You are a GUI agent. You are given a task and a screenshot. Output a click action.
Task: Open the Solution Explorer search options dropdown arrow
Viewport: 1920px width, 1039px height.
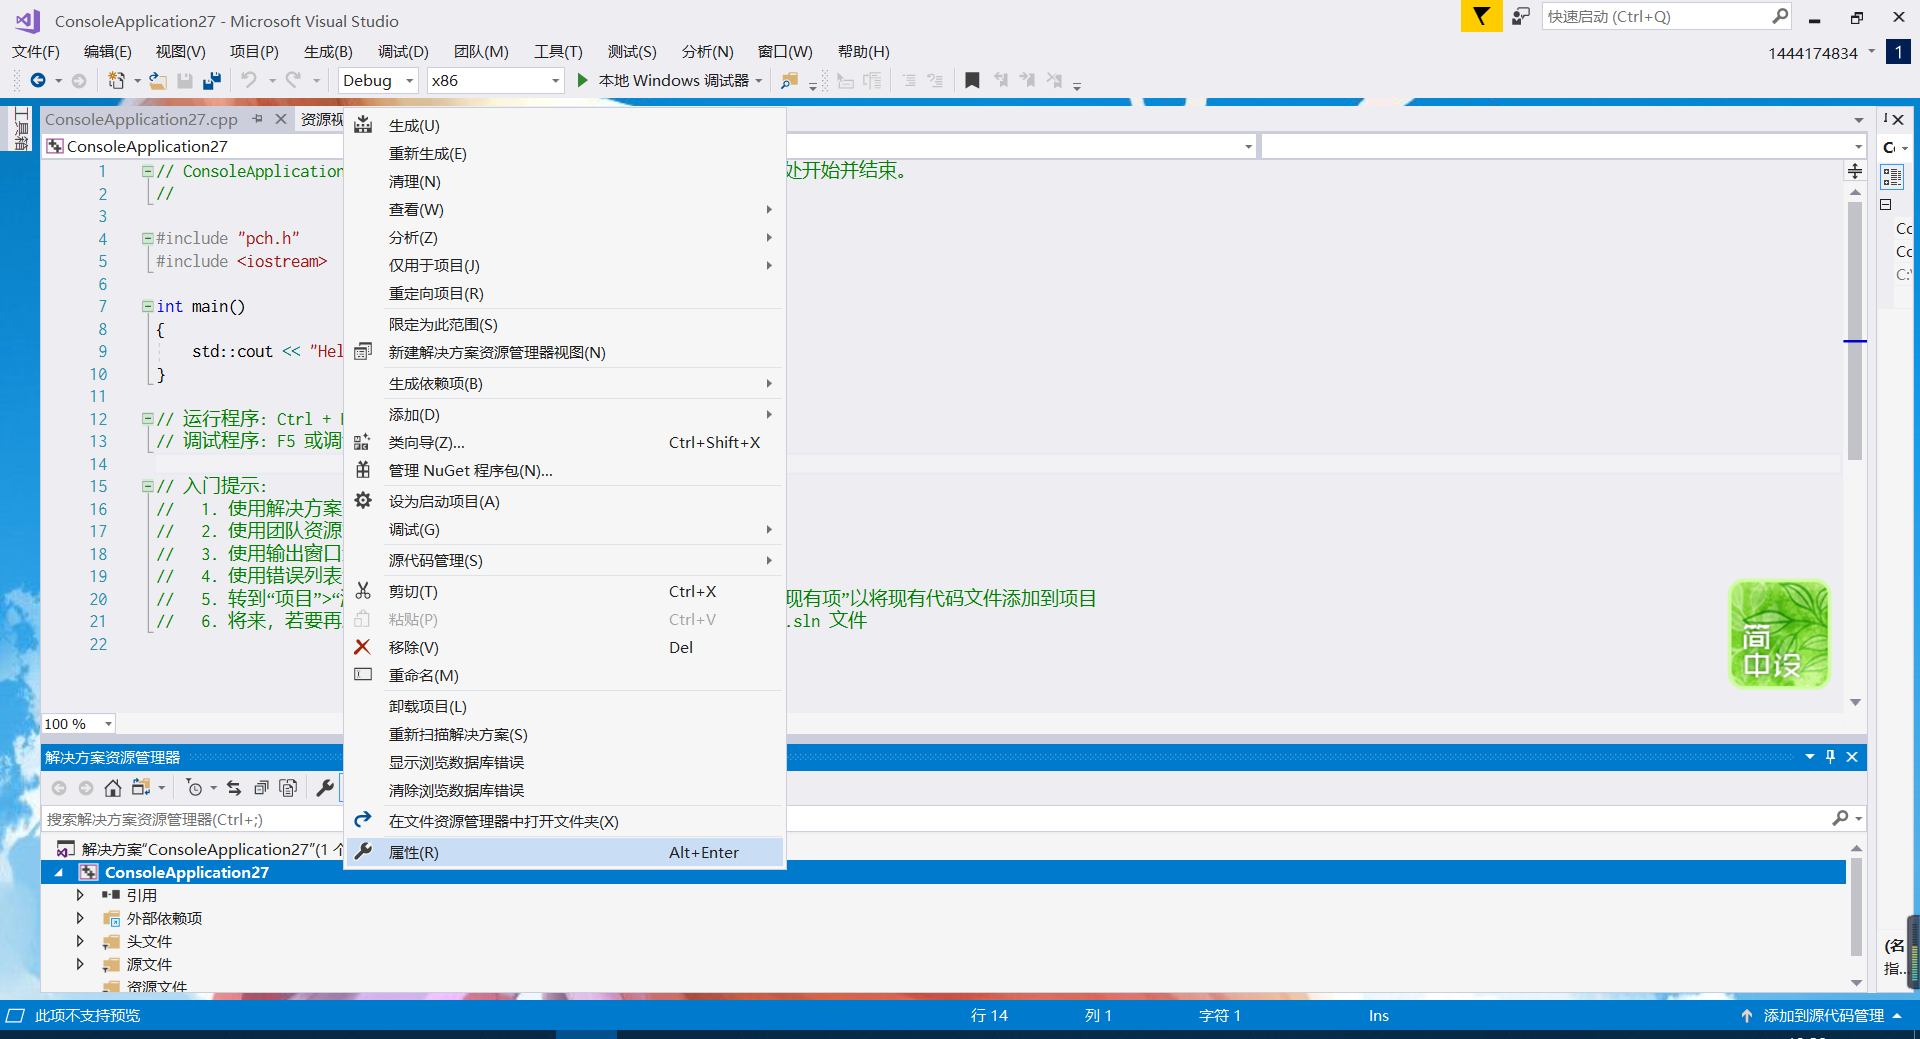(1859, 819)
